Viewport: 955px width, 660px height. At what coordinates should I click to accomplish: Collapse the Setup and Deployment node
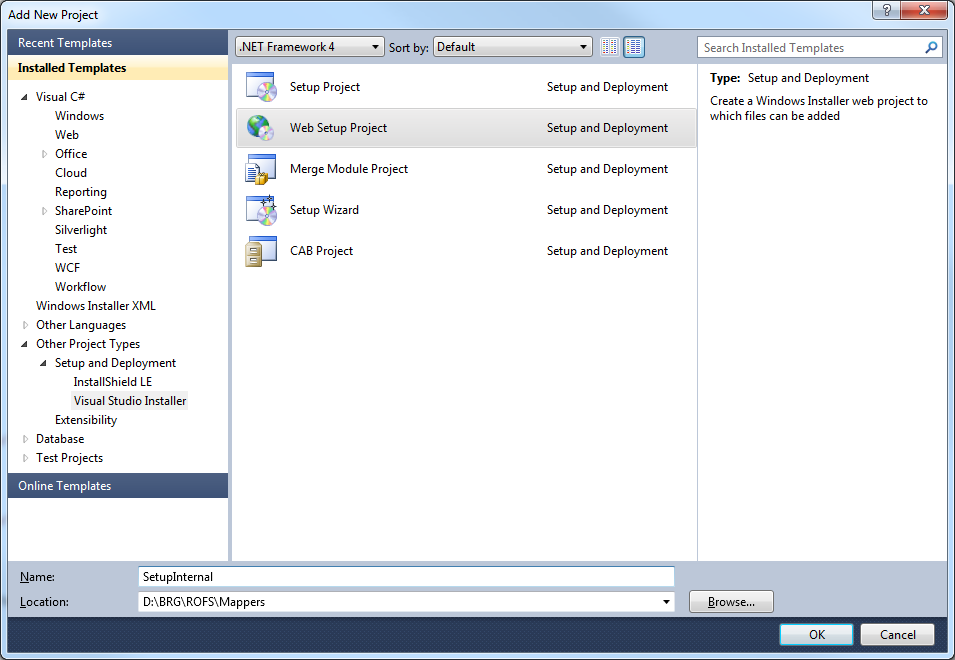click(x=43, y=363)
